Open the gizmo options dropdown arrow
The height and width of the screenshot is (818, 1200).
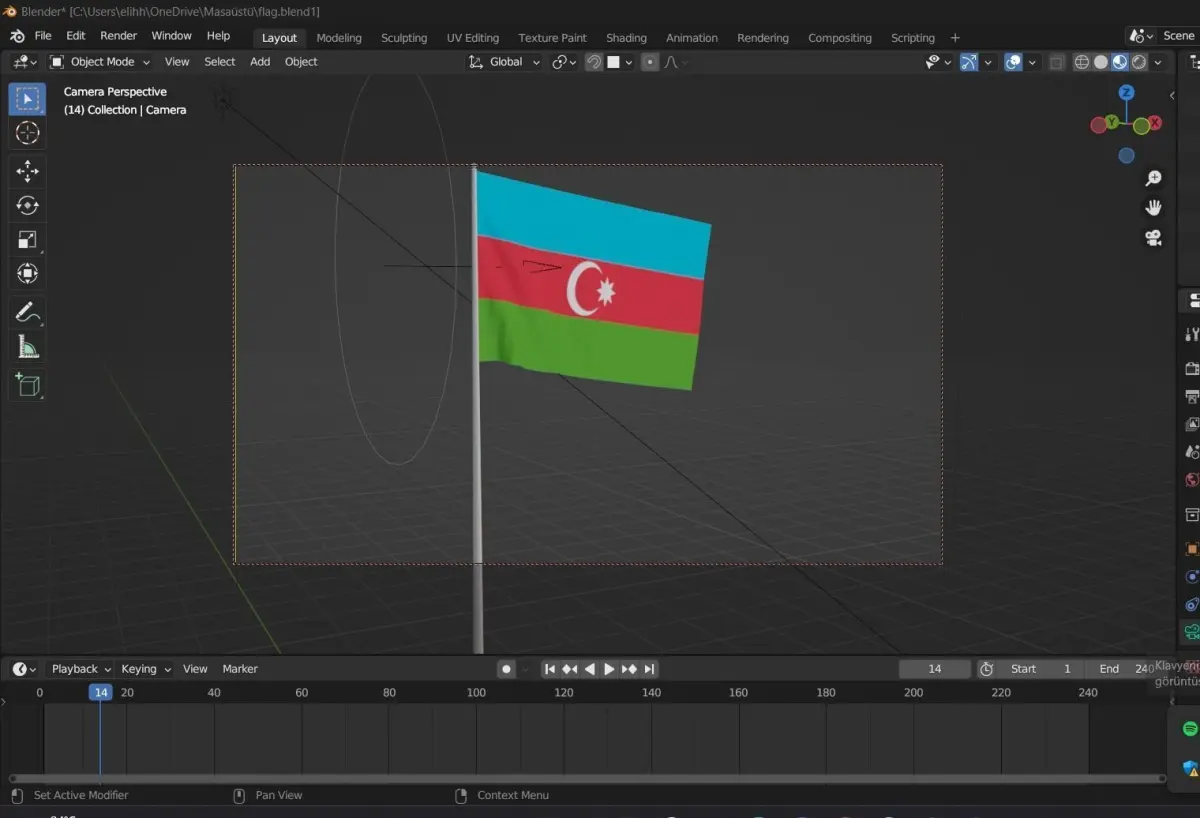pyautogui.click(x=988, y=62)
